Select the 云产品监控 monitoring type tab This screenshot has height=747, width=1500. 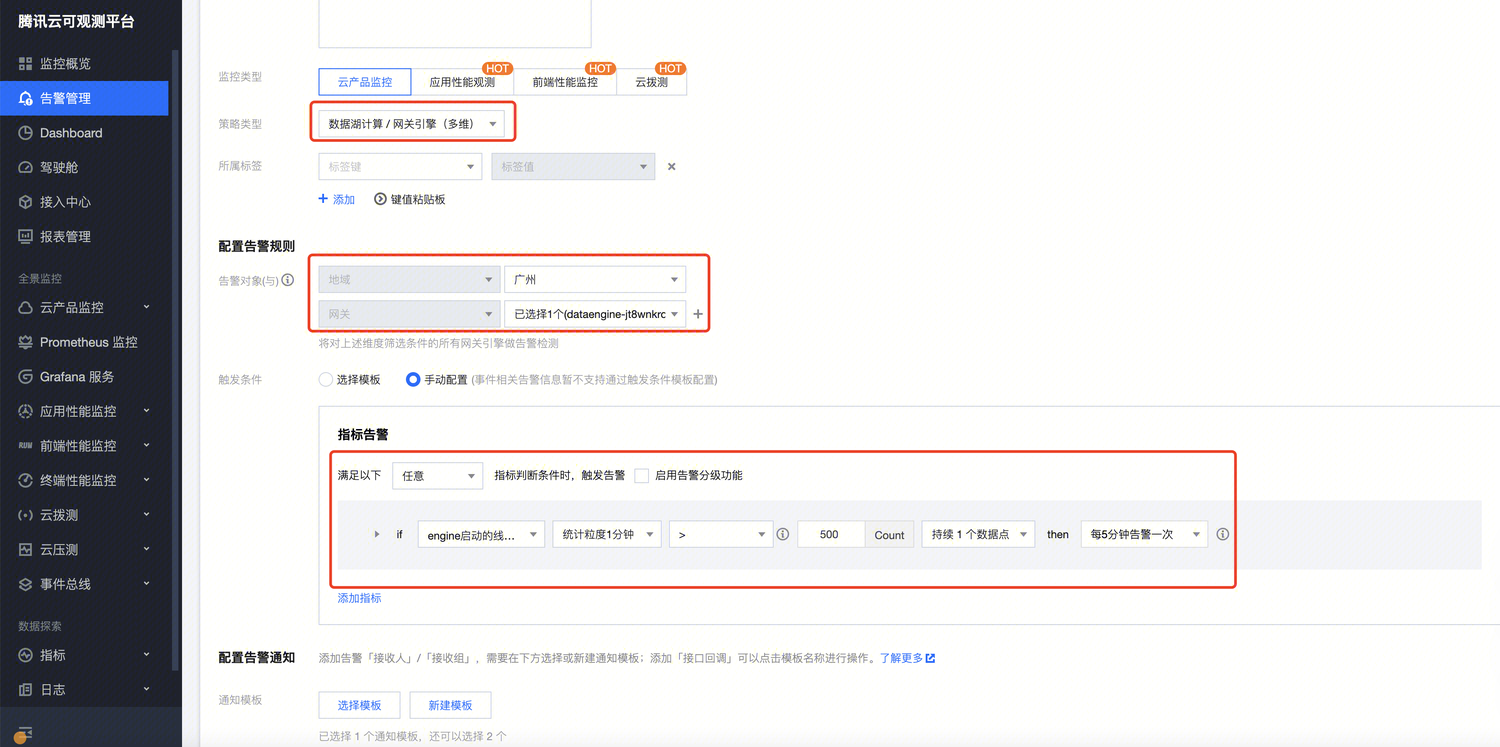click(365, 82)
